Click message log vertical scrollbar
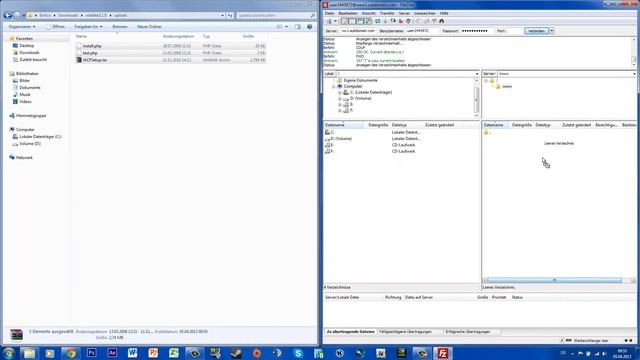640x360 pixels. point(634,52)
